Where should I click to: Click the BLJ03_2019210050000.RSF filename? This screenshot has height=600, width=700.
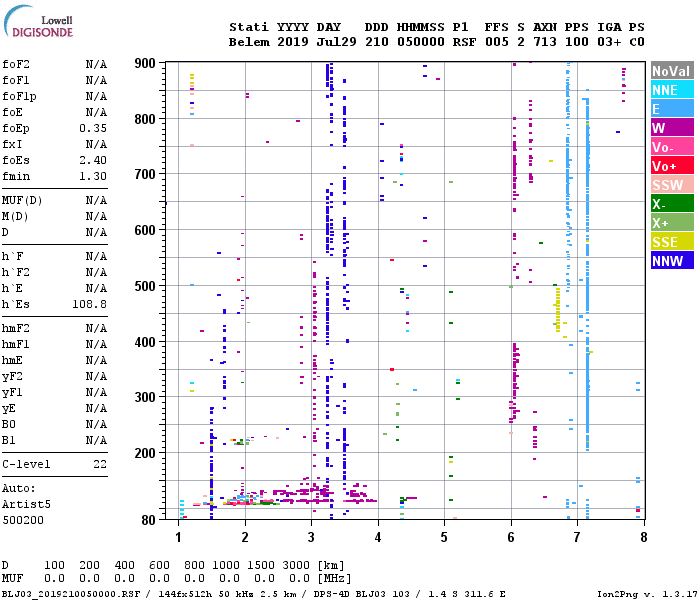pos(71,594)
